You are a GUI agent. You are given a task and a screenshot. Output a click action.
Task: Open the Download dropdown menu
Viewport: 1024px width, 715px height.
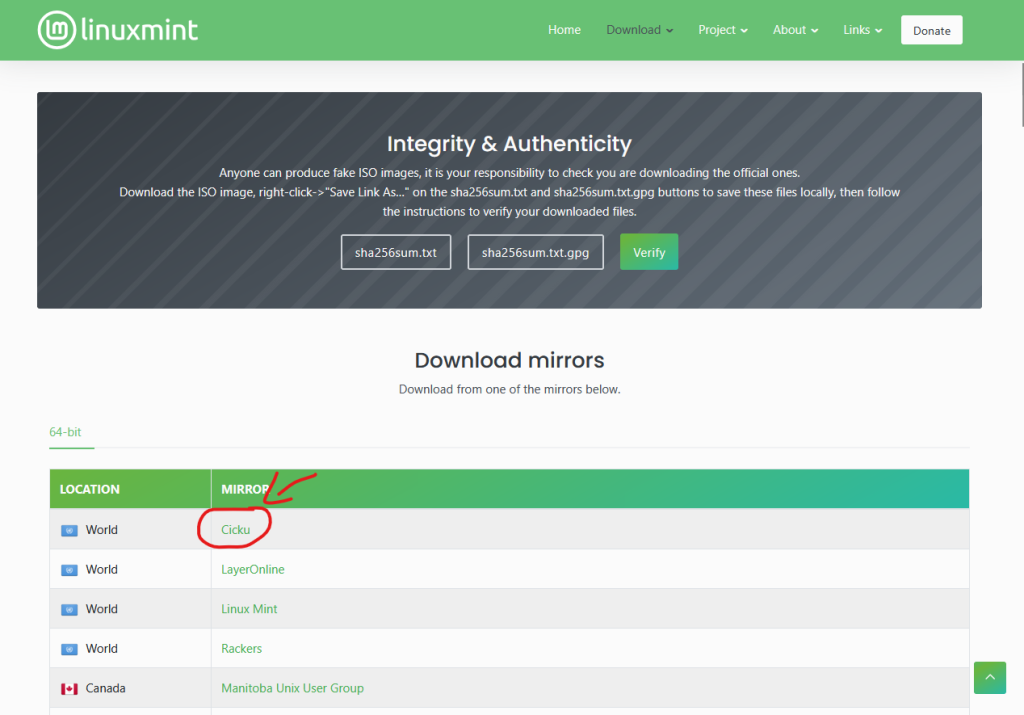coord(639,30)
